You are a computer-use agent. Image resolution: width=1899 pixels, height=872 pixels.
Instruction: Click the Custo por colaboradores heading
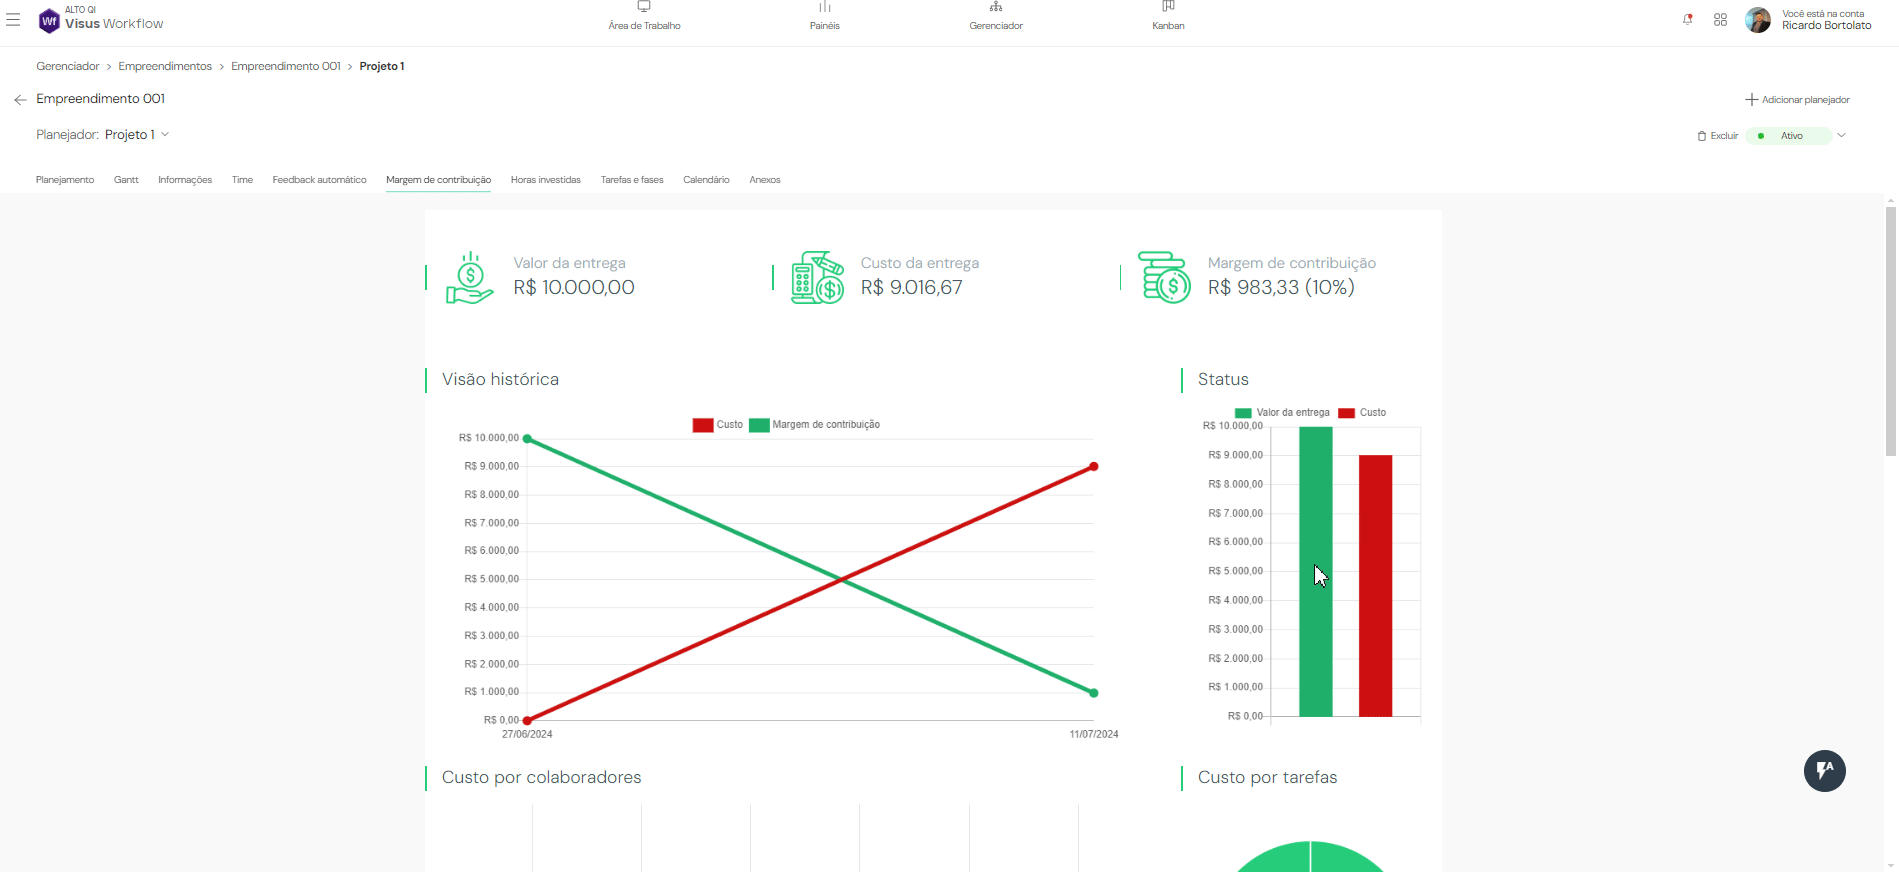click(541, 778)
